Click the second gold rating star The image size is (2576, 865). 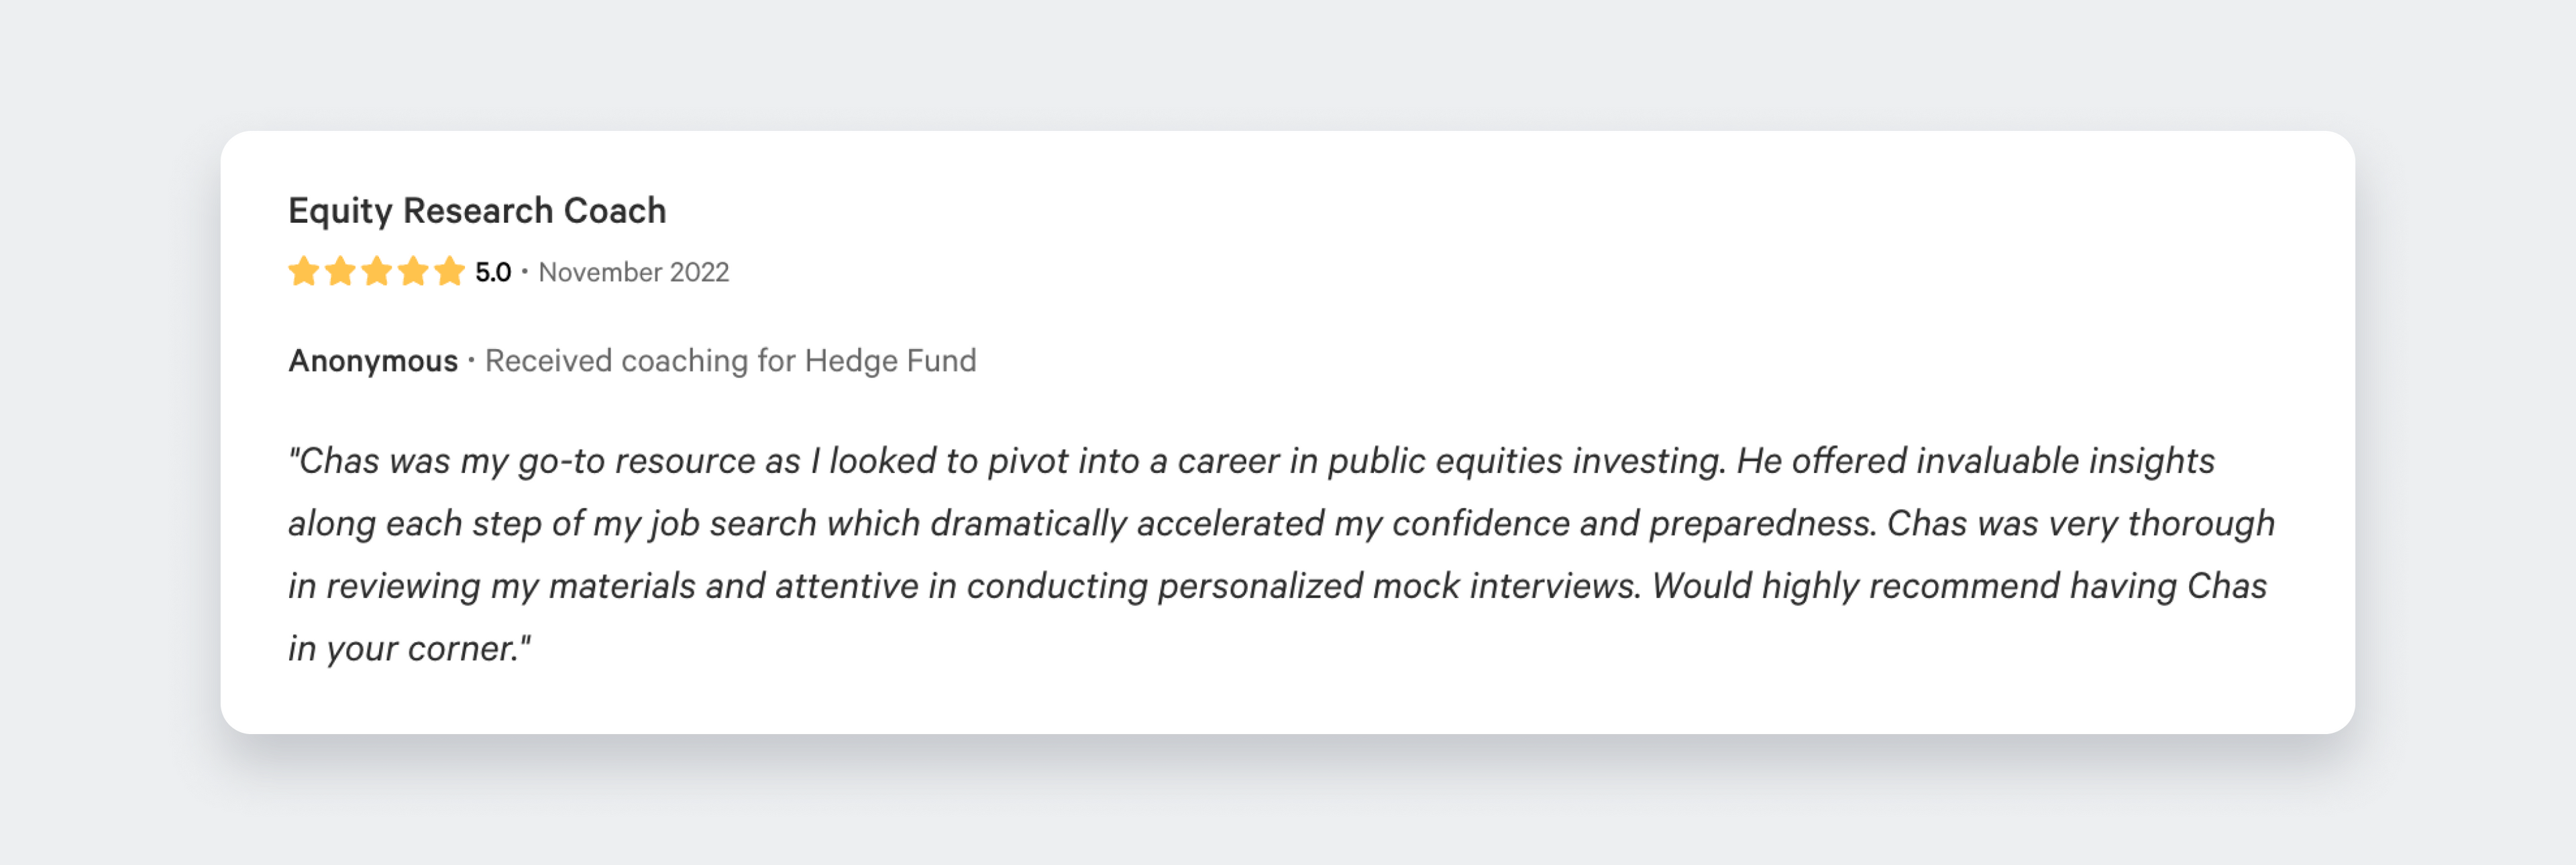click(x=340, y=271)
